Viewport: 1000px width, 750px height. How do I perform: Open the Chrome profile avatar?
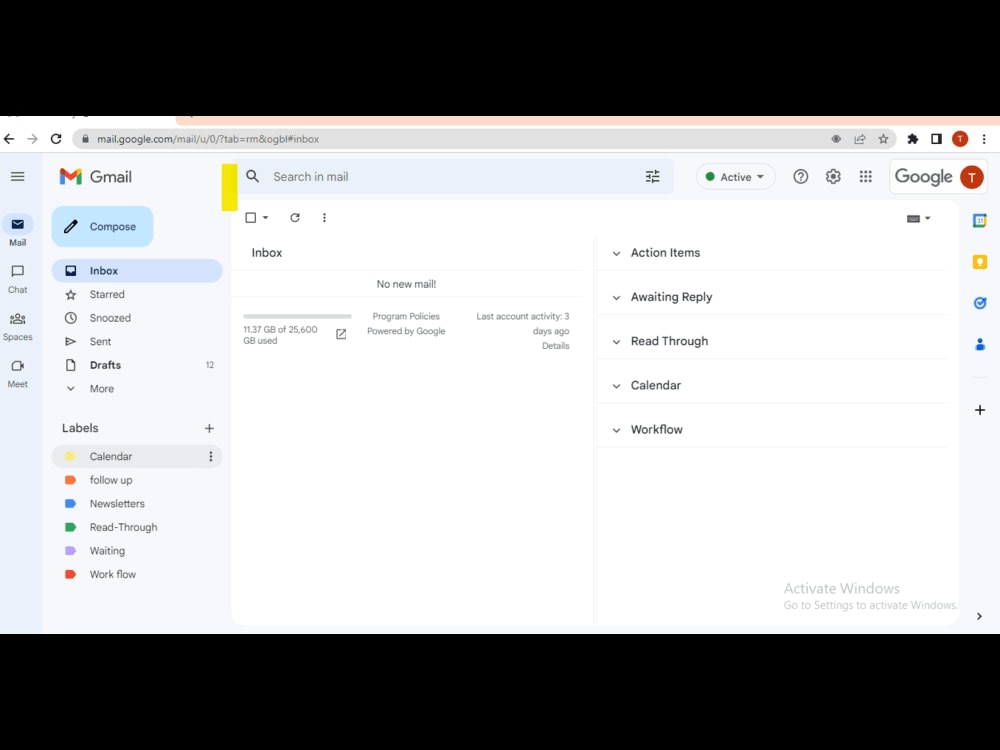click(960, 138)
